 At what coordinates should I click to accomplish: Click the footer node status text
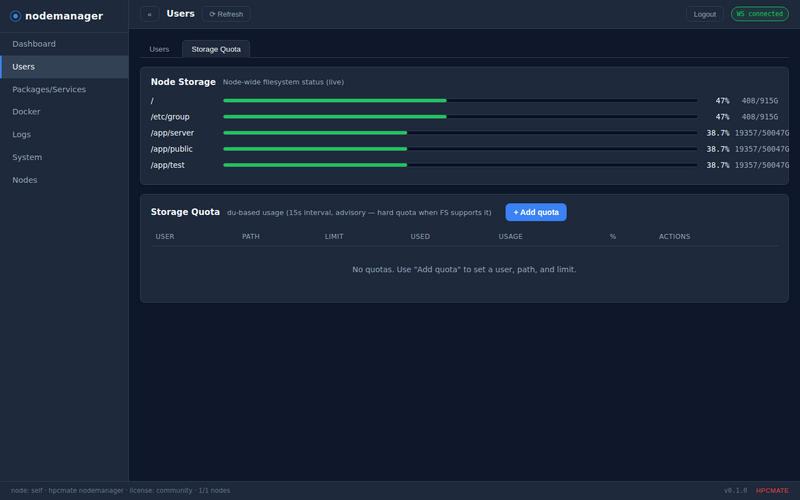(x=120, y=490)
